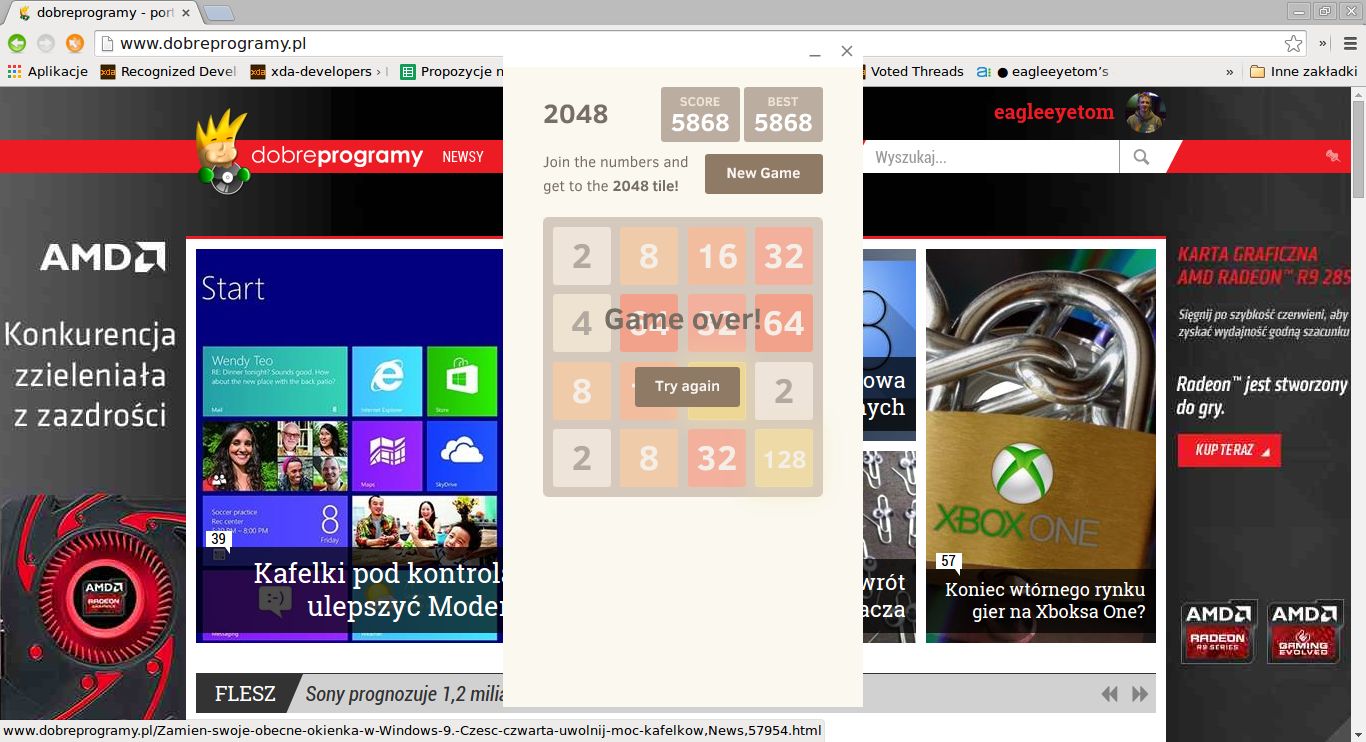Click the 128 tile on the board
Image resolution: width=1366 pixels, height=742 pixels.
pos(784,458)
